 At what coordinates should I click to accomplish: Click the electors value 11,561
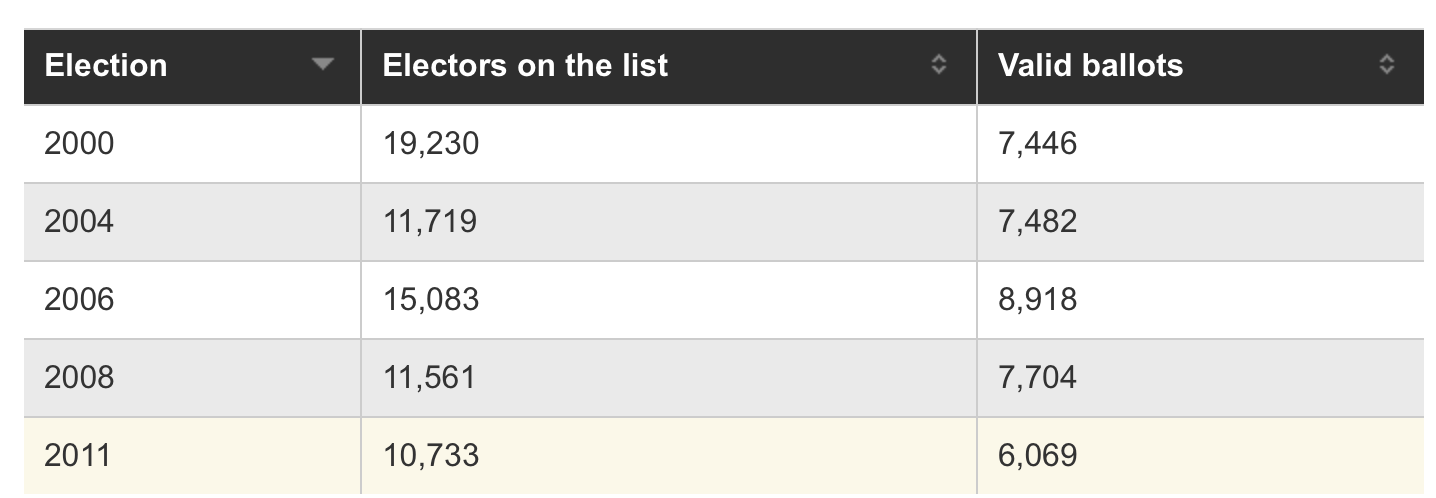tap(429, 378)
